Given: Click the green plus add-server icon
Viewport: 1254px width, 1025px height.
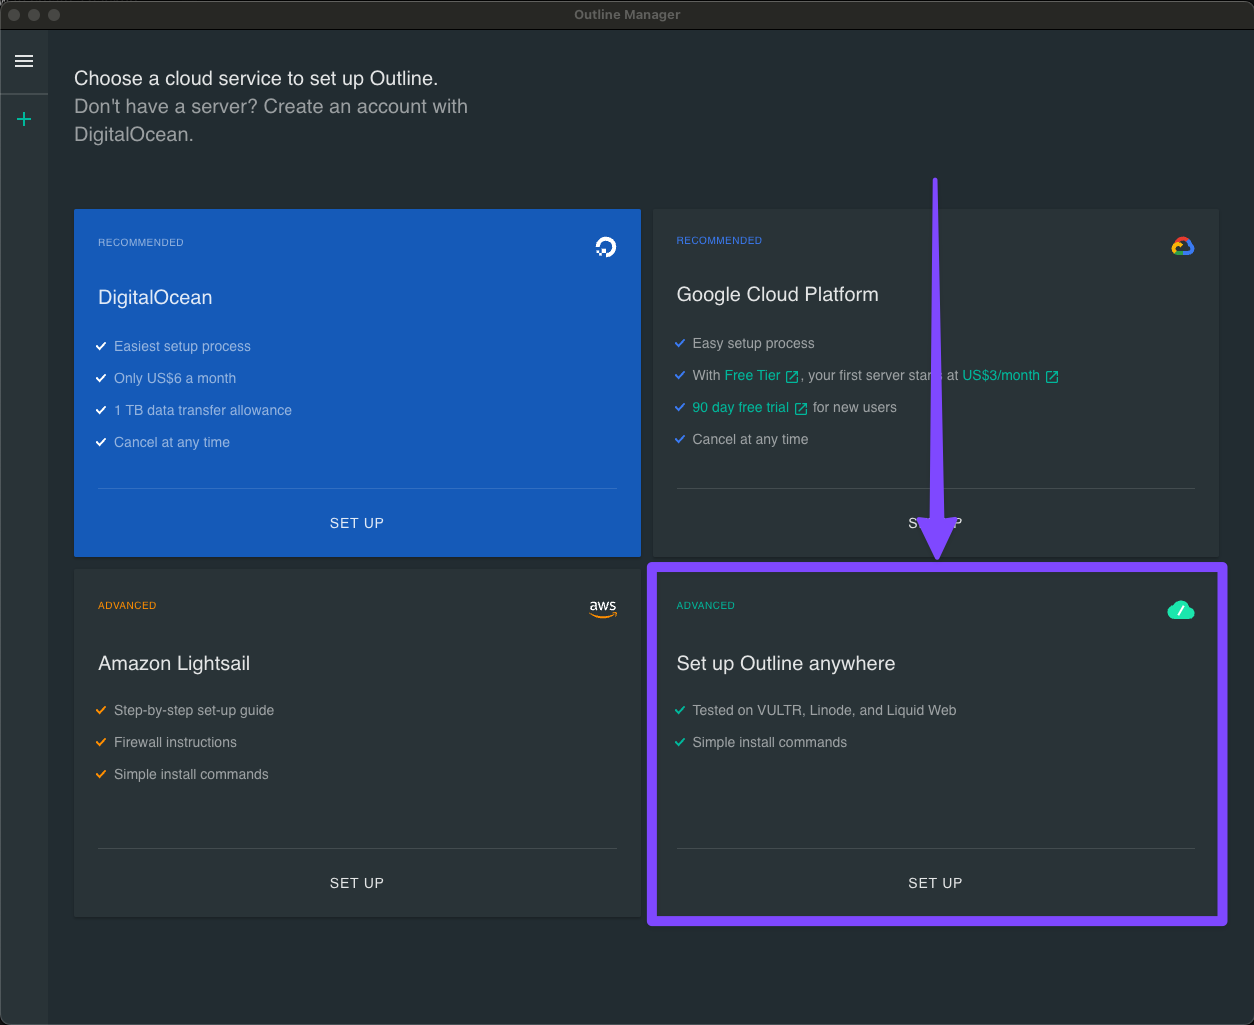Looking at the screenshot, I should coord(24,119).
